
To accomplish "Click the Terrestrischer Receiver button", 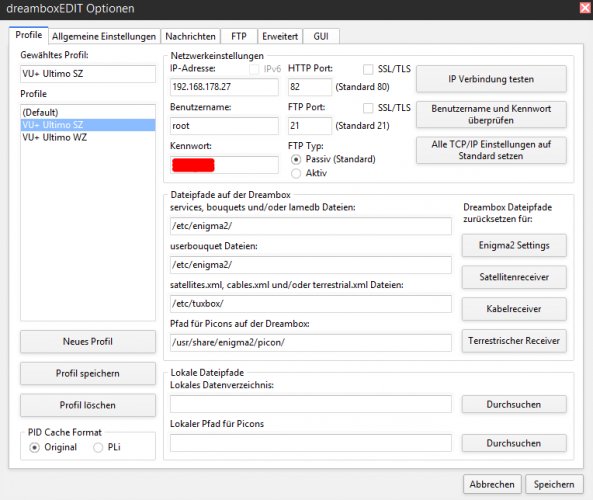I will click(x=514, y=341).
